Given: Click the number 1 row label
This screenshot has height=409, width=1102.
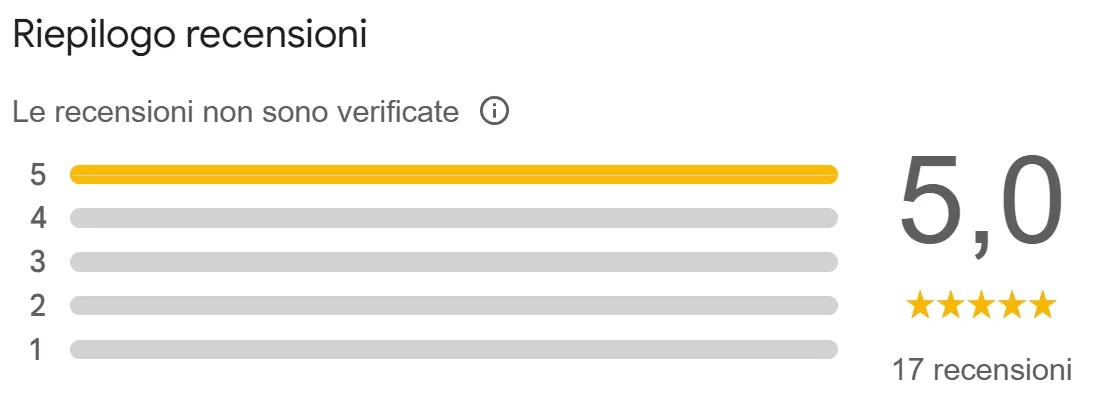Looking at the screenshot, I should click(x=37, y=349).
